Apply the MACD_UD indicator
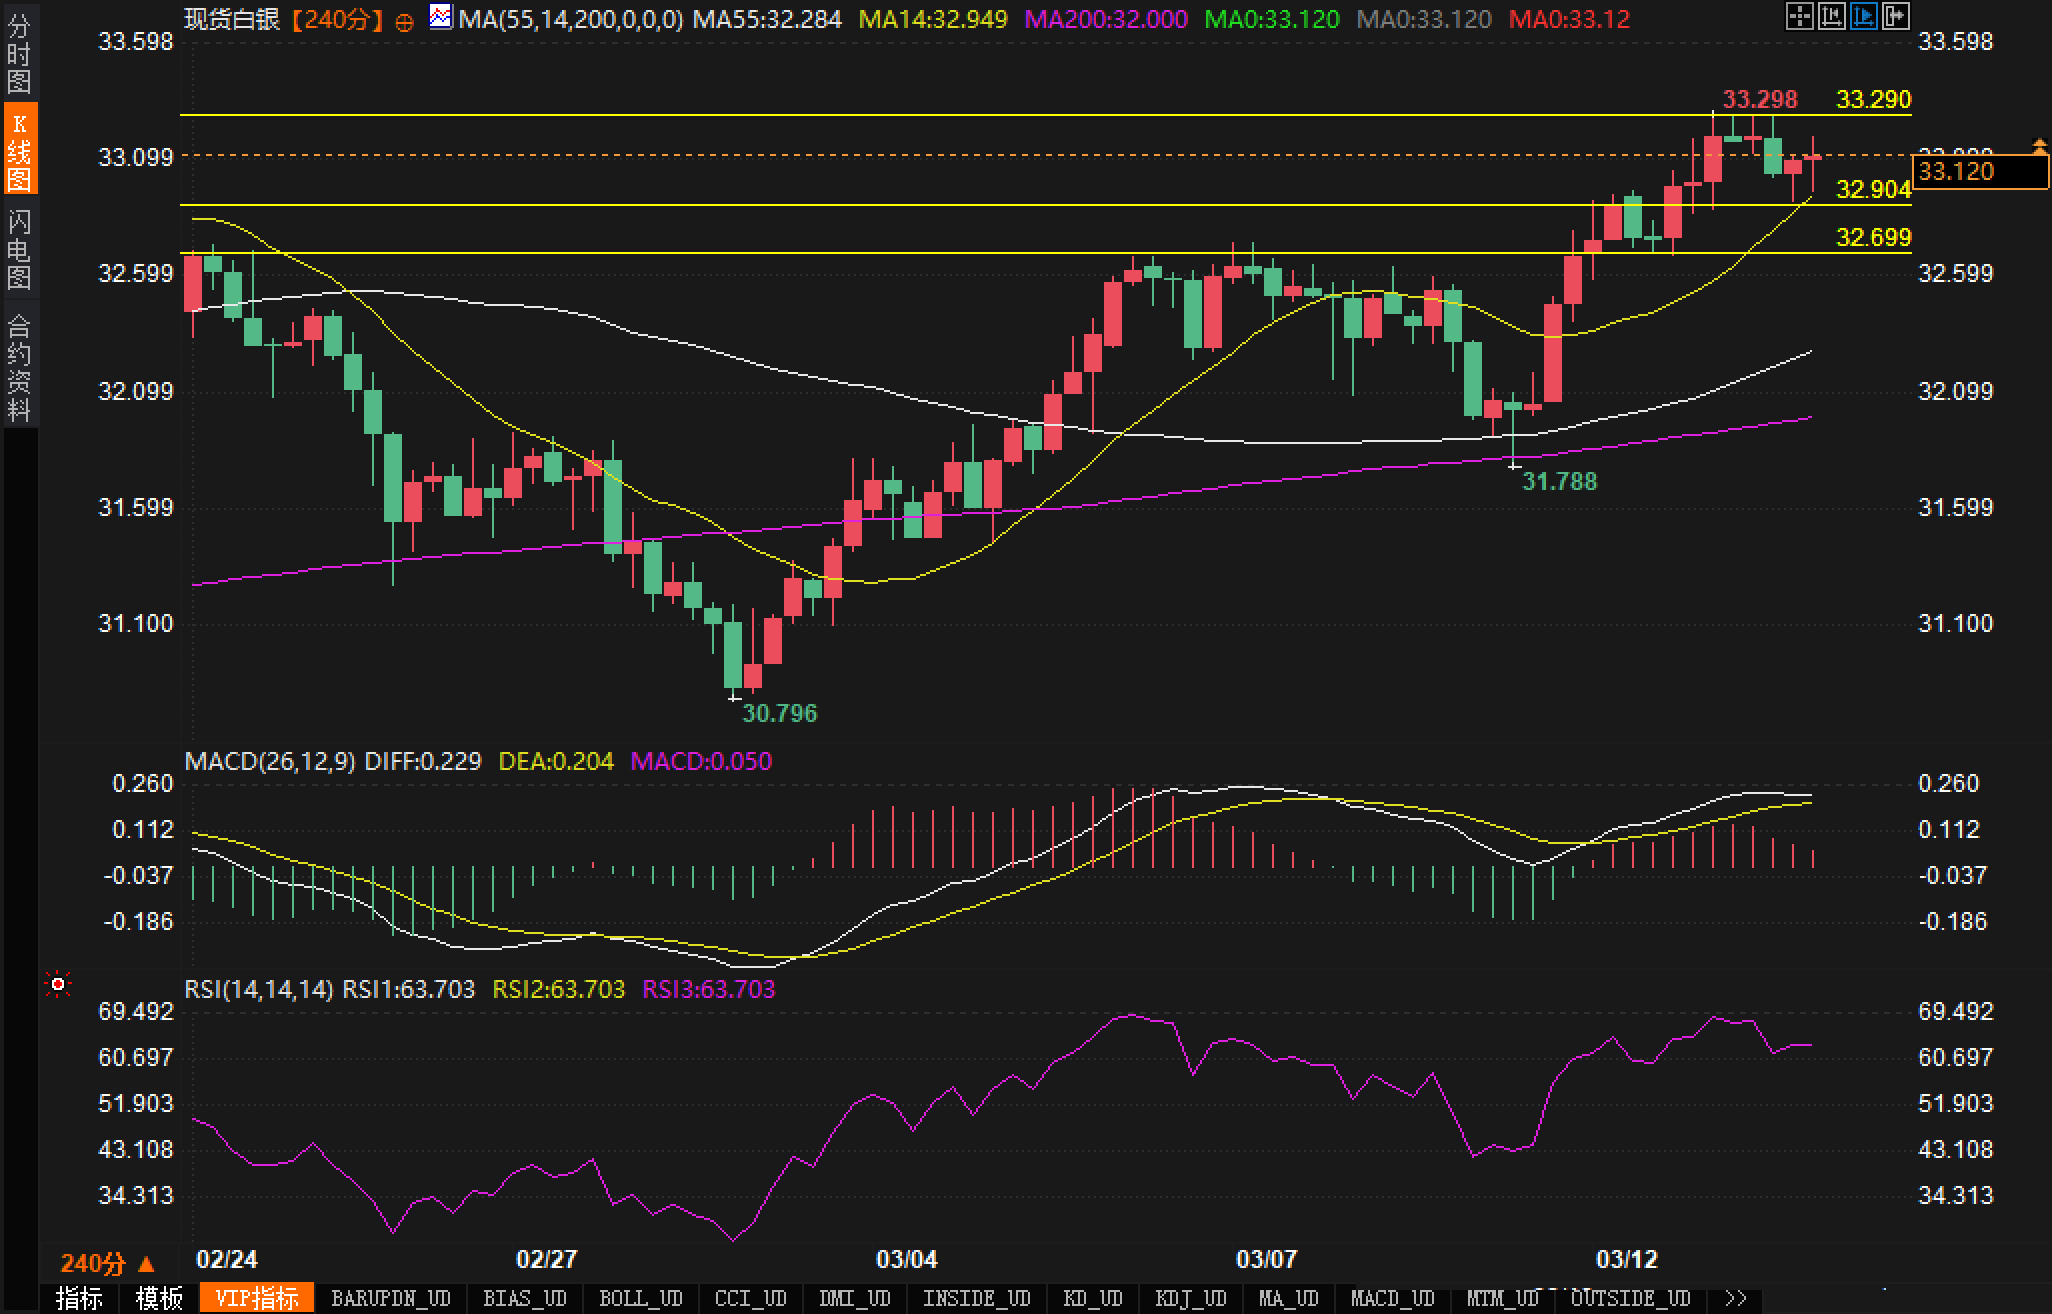The image size is (2052, 1314). [1393, 1298]
